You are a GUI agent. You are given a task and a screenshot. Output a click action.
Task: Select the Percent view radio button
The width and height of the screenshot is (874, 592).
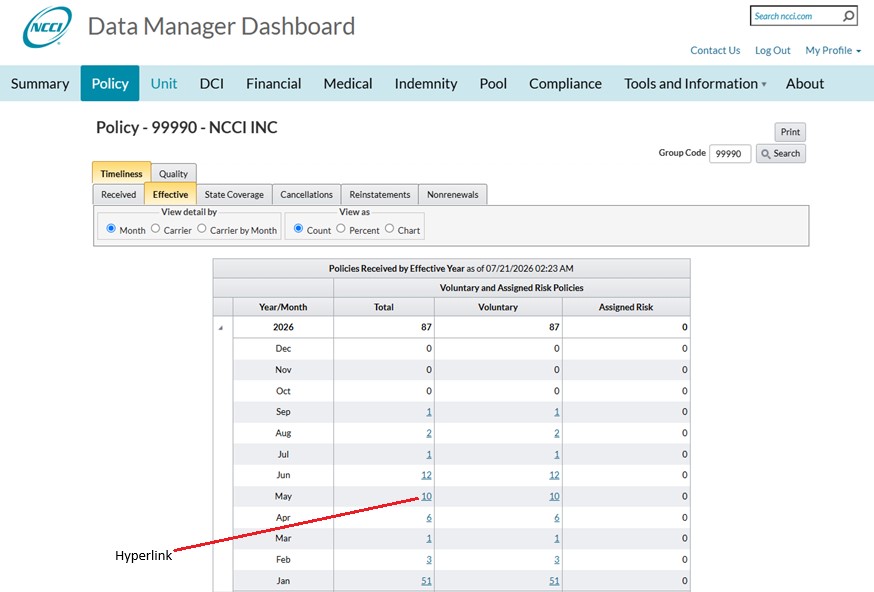coord(341,229)
